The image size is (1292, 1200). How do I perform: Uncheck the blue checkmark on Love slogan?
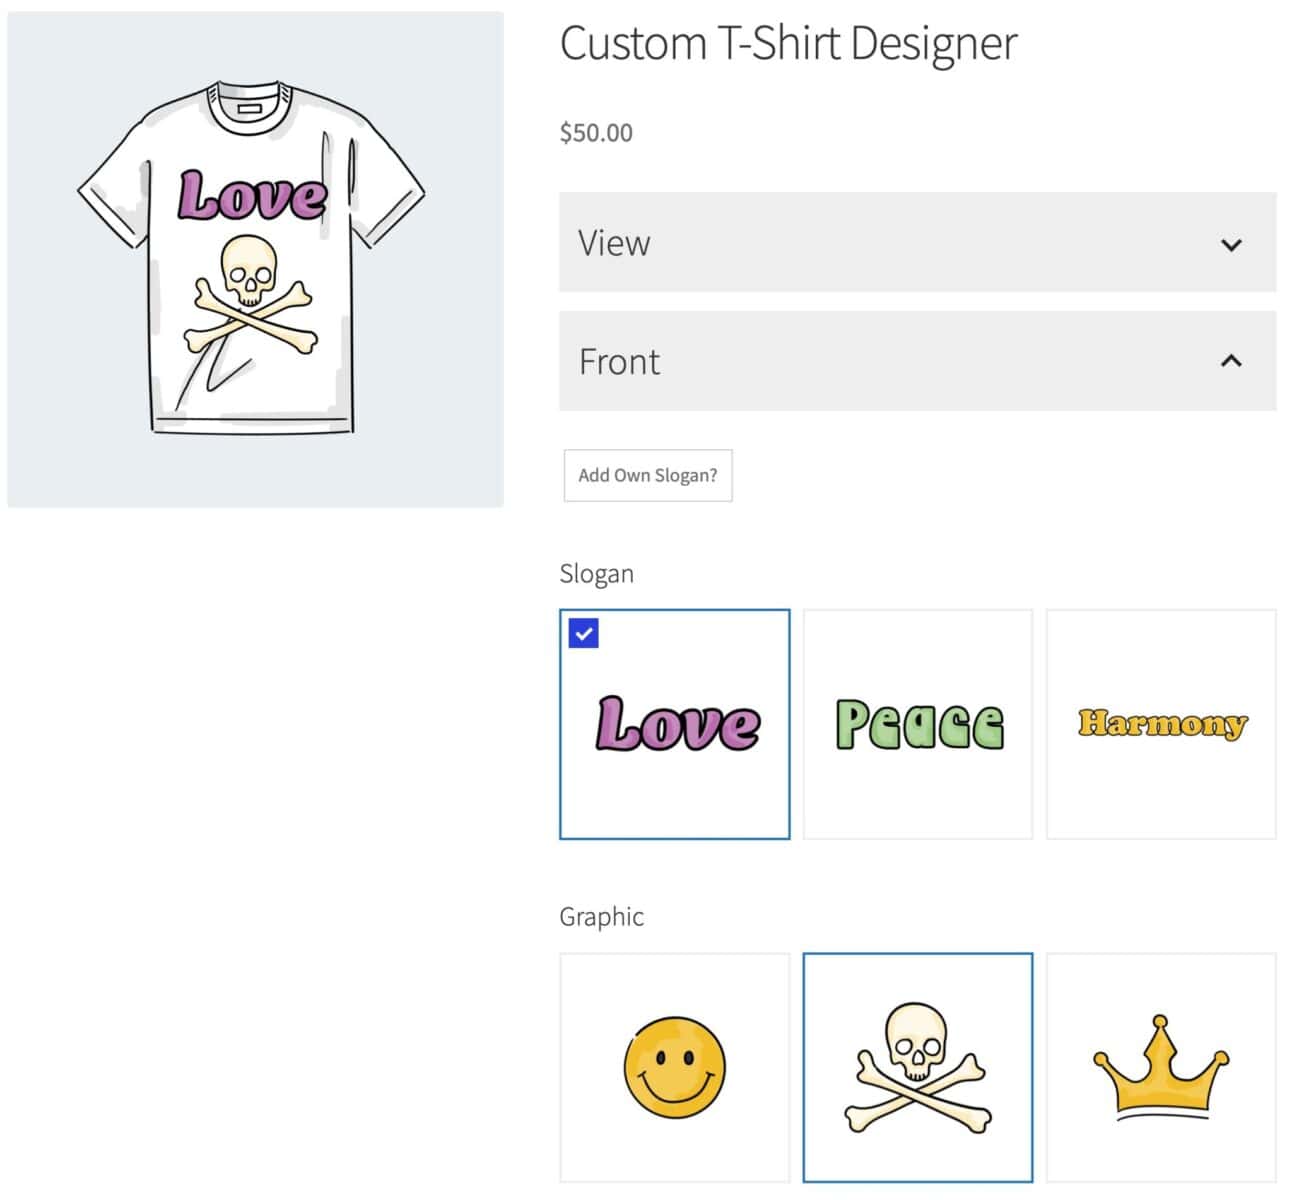[x=583, y=633]
